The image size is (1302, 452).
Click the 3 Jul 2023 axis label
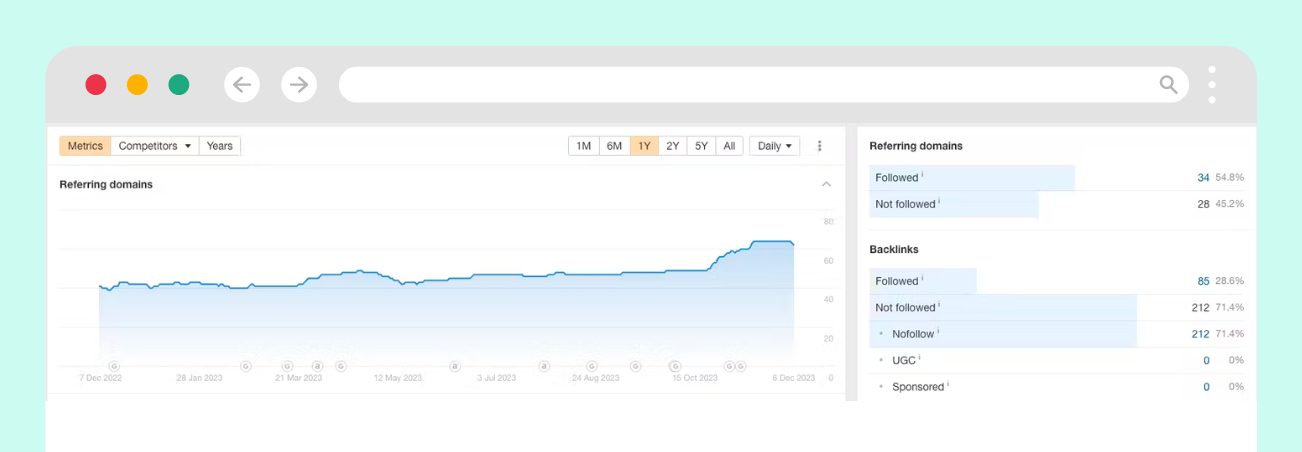(x=496, y=379)
